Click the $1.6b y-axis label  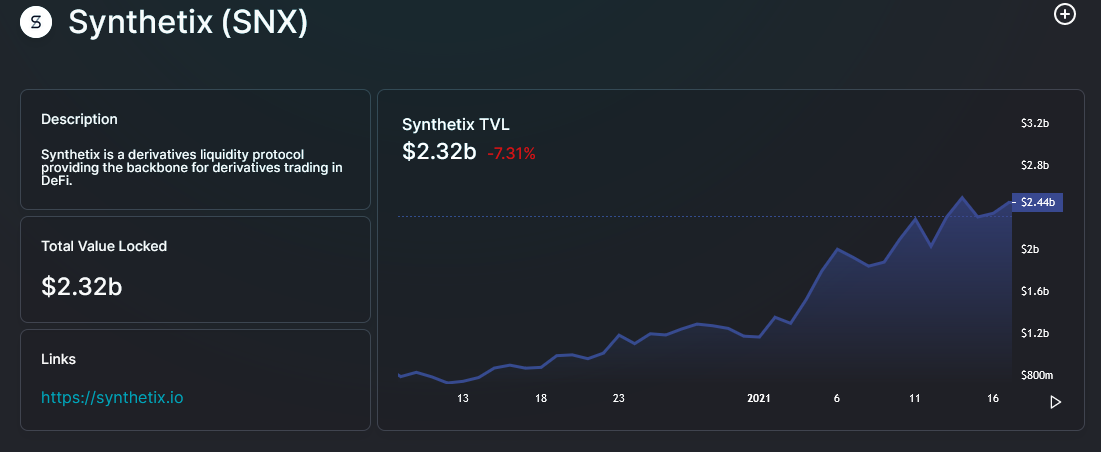point(1035,291)
